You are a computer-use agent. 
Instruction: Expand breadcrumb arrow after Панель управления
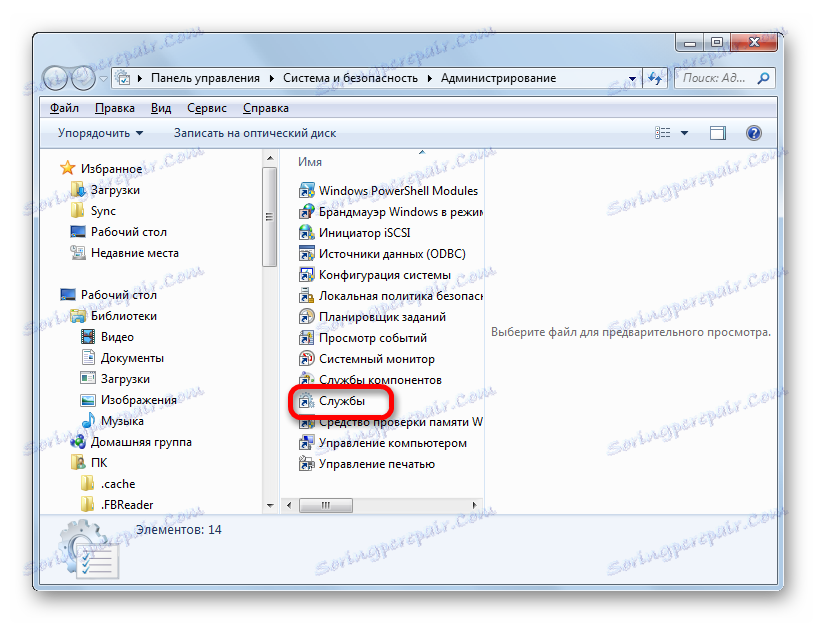coord(271,78)
